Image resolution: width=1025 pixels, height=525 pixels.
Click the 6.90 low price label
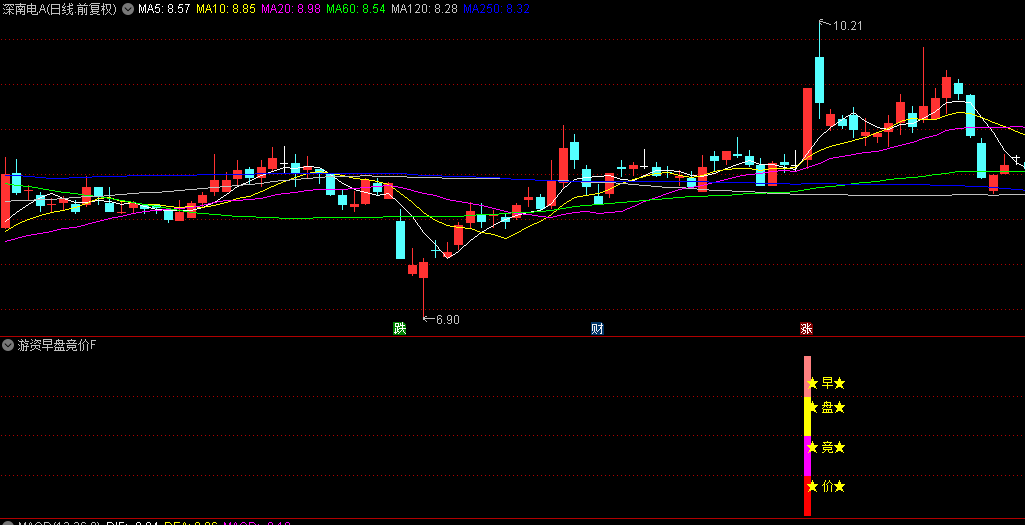[x=448, y=320]
